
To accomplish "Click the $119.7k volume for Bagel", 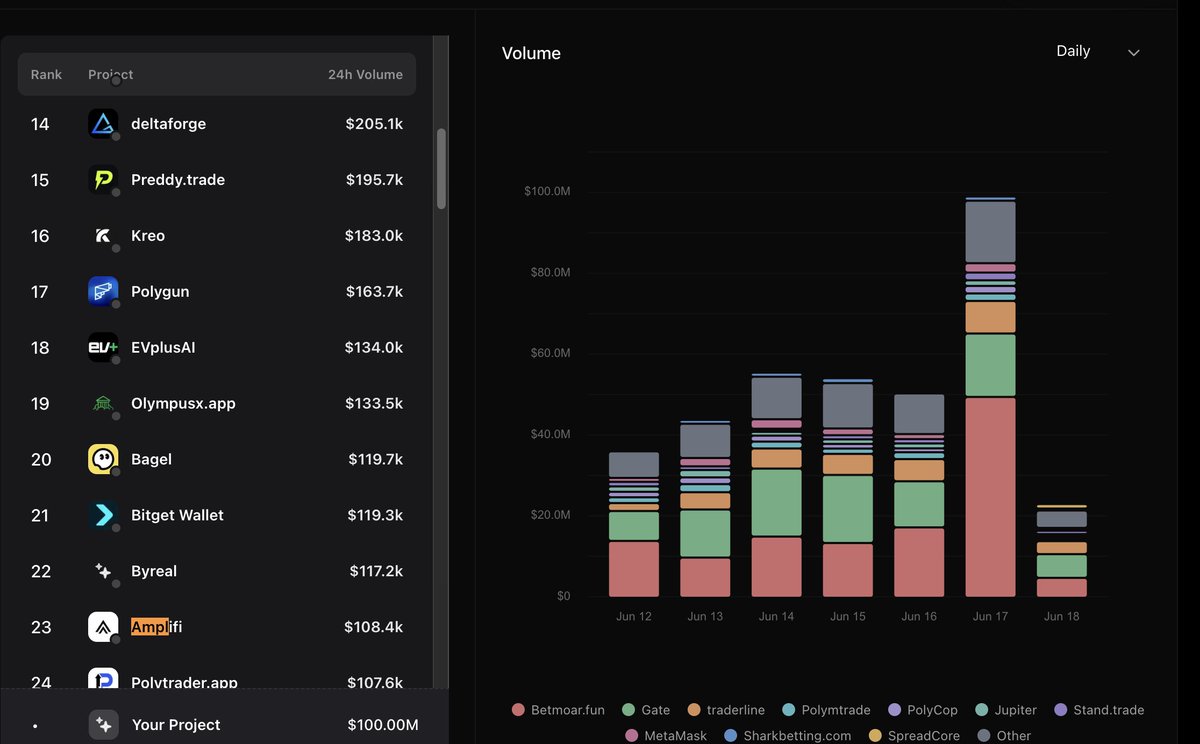I will (375, 460).
